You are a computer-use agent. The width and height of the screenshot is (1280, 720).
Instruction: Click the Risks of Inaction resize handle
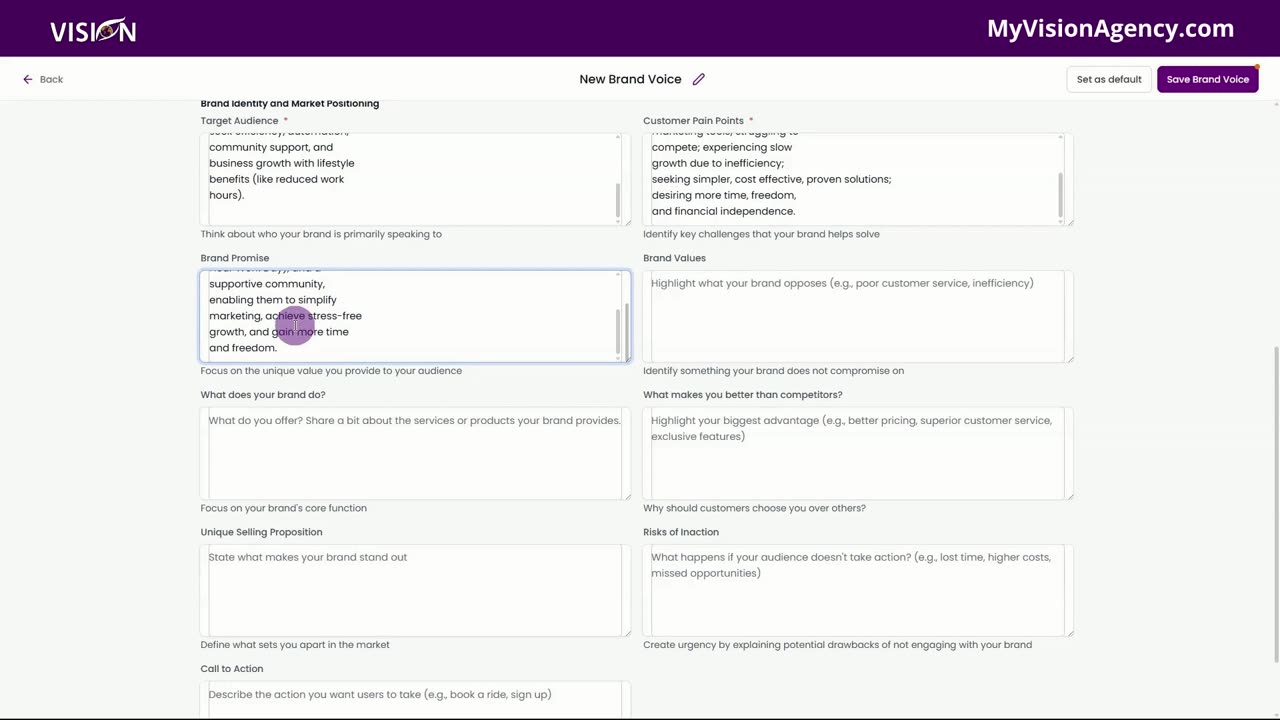coord(1069,632)
